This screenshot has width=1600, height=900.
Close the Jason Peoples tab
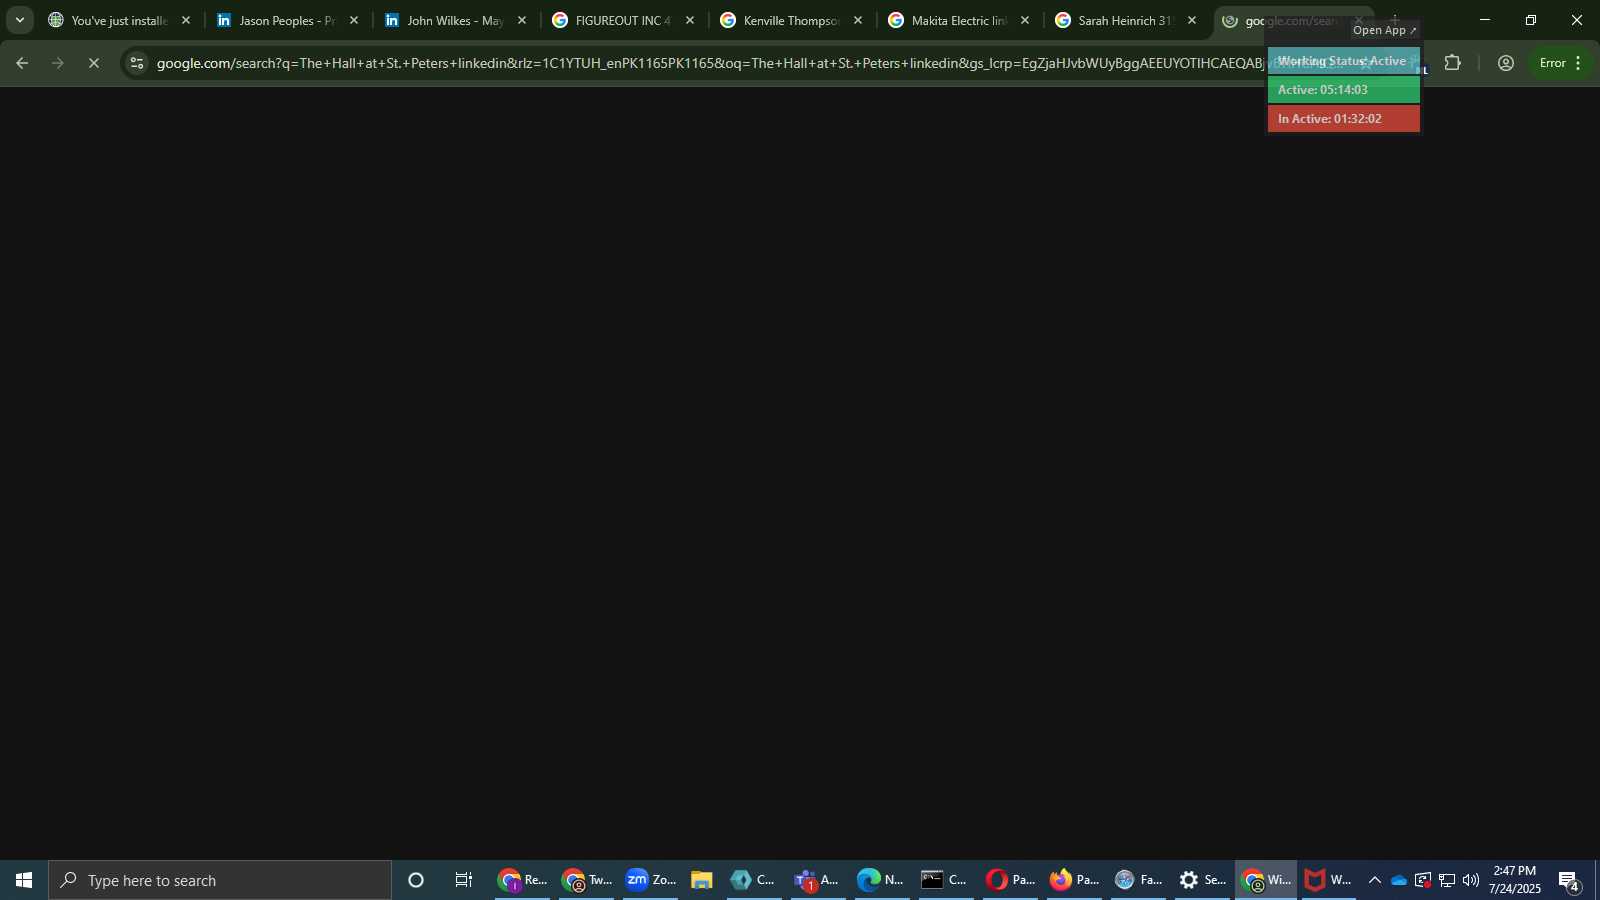[353, 20]
